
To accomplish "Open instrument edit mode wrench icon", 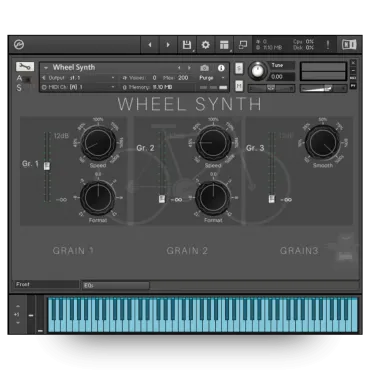I will pyautogui.click(x=25, y=67).
